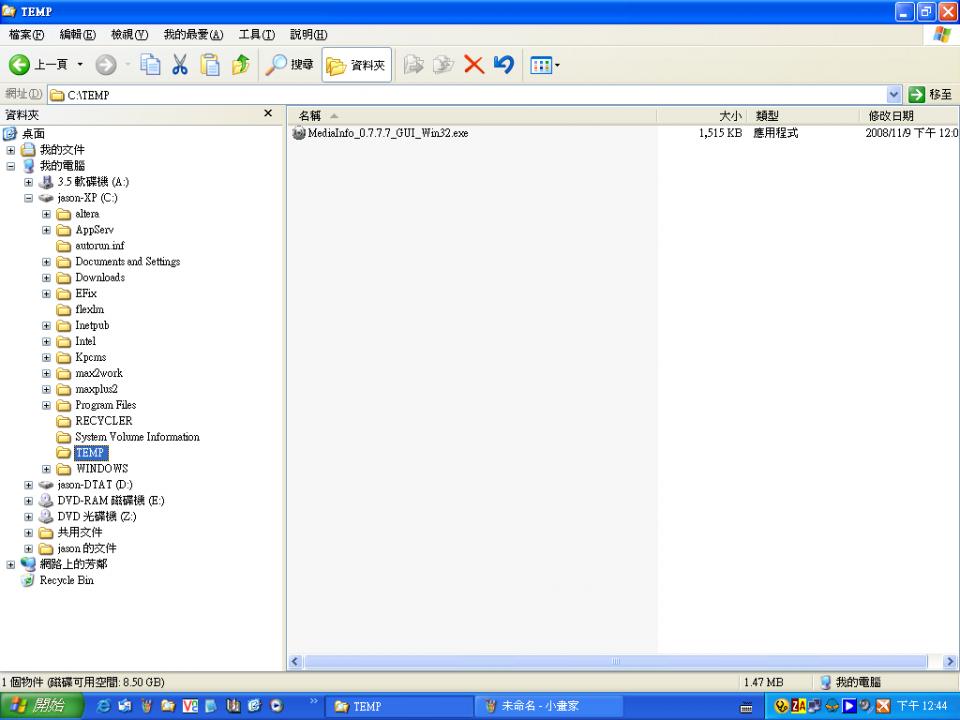Click the blue undo arrow icon
960x720 pixels.
coord(504,64)
